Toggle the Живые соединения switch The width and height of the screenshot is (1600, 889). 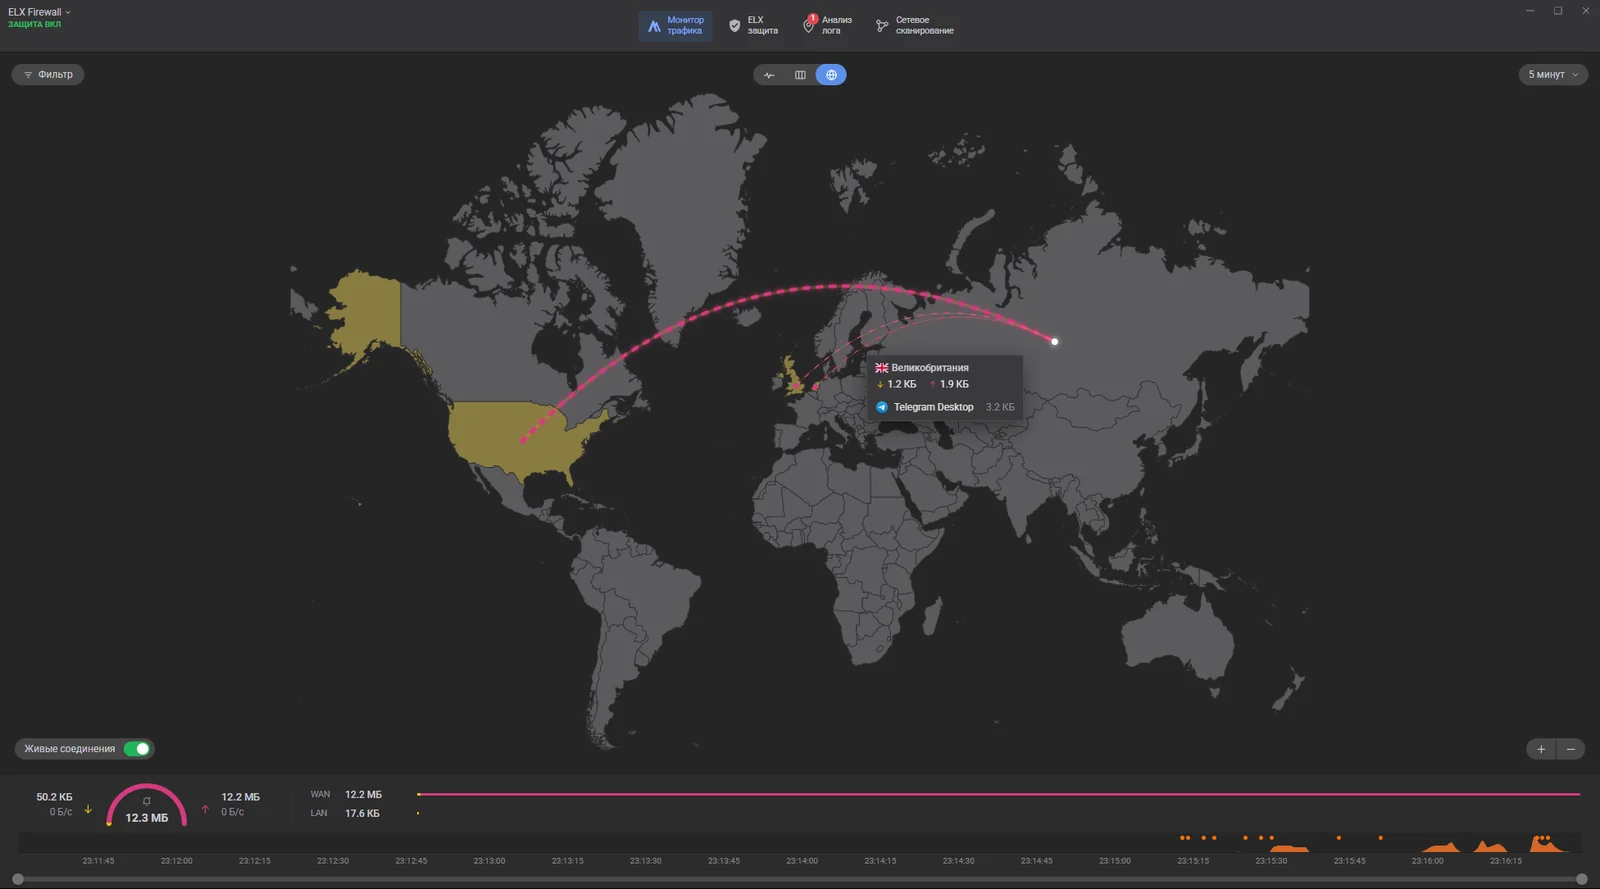tap(137, 749)
